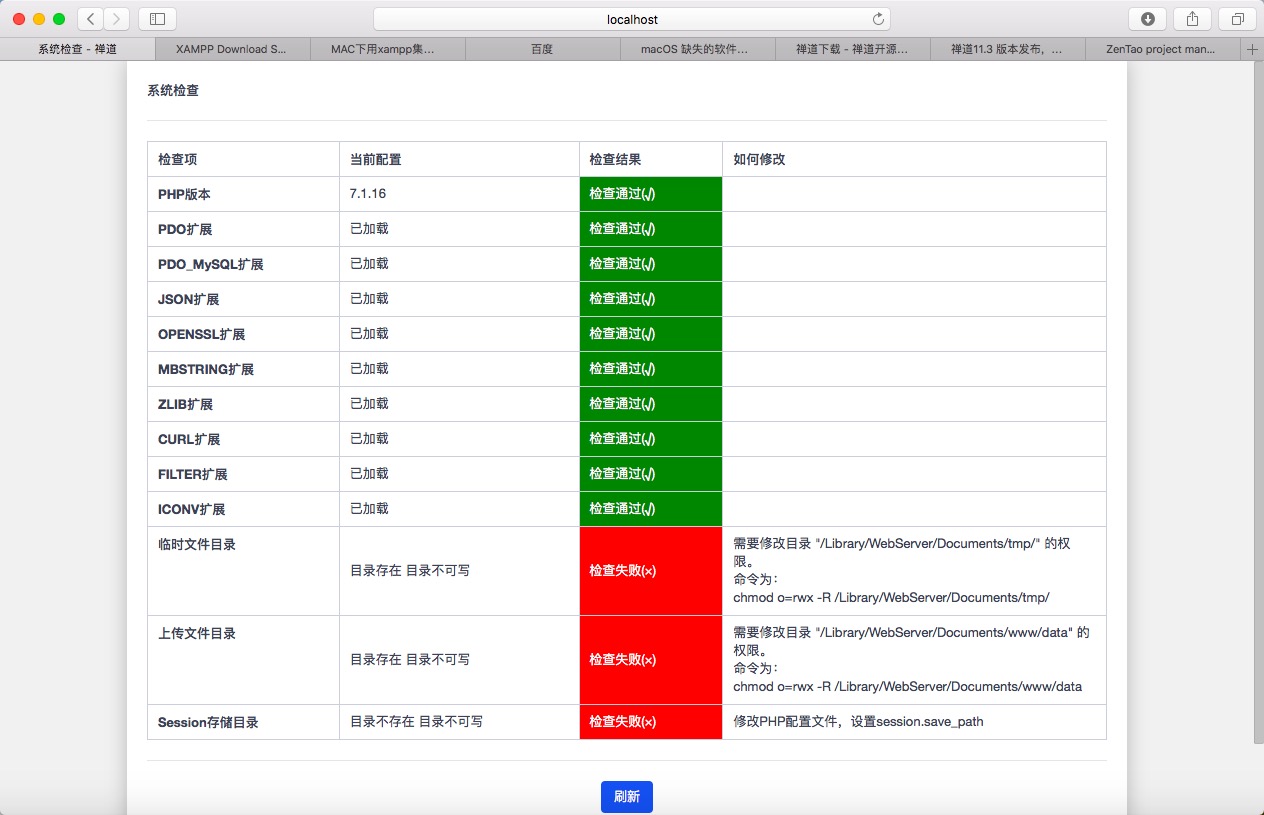1264x815 pixels.
Task: Go forward with Safari forward arrow
Action: pos(117,19)
